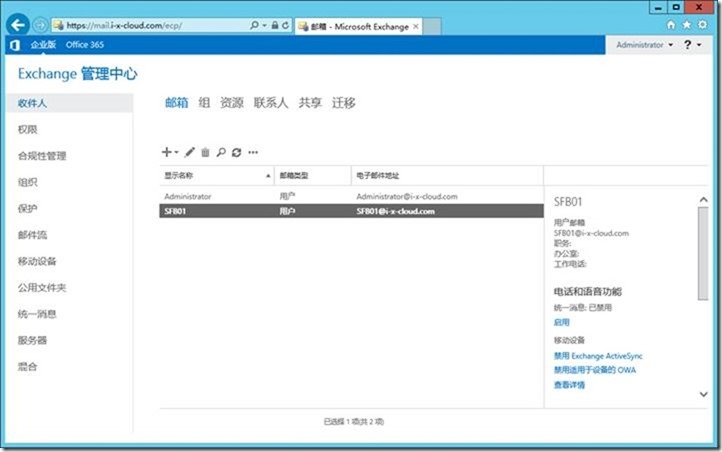The image size is (722, 452).
Task: Click the delete trash can icon
Action: tap(205, 152)
